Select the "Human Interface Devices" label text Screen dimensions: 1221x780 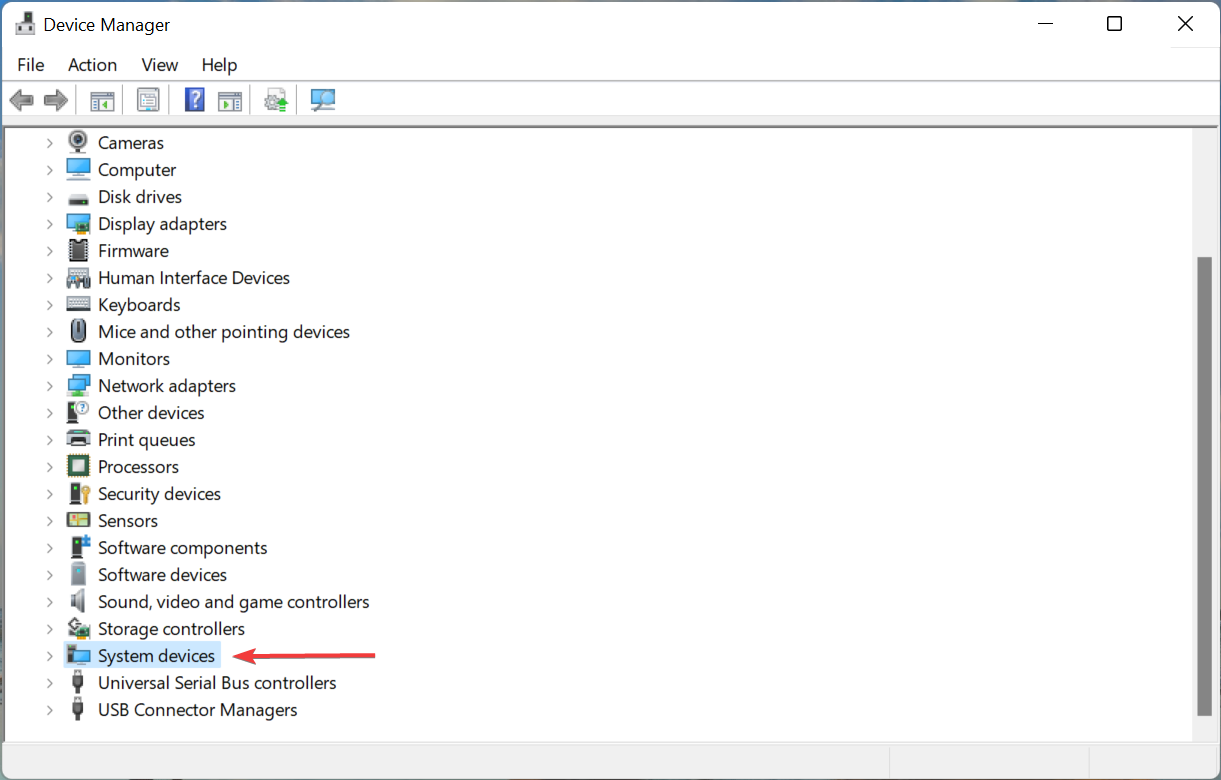(194, 278)
